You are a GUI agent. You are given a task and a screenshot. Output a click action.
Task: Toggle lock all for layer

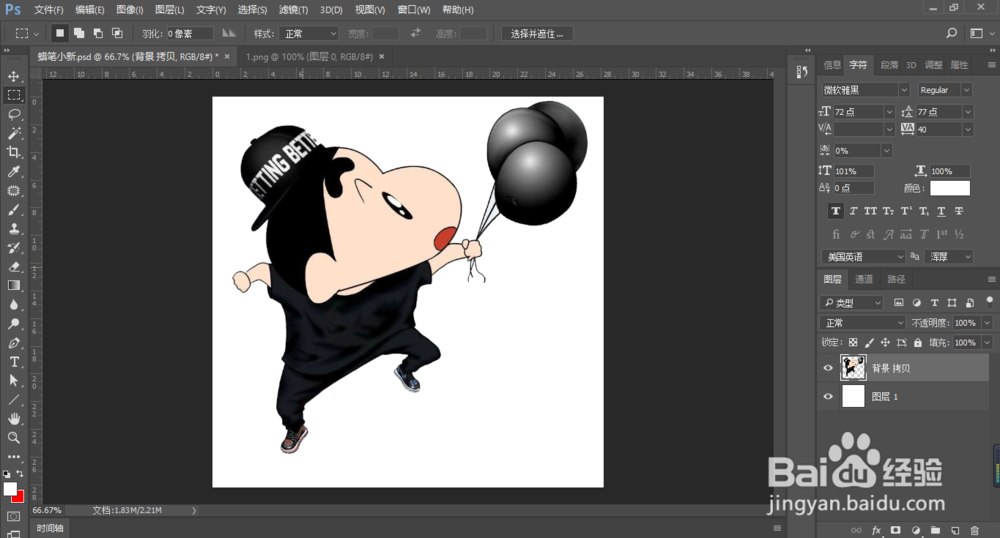click(918, 343)
